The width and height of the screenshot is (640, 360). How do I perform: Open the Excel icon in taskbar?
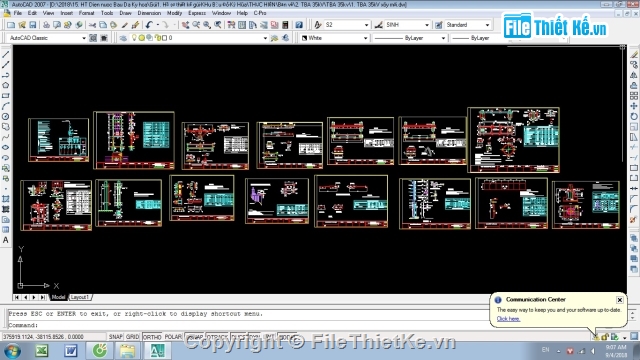[42, 350]
